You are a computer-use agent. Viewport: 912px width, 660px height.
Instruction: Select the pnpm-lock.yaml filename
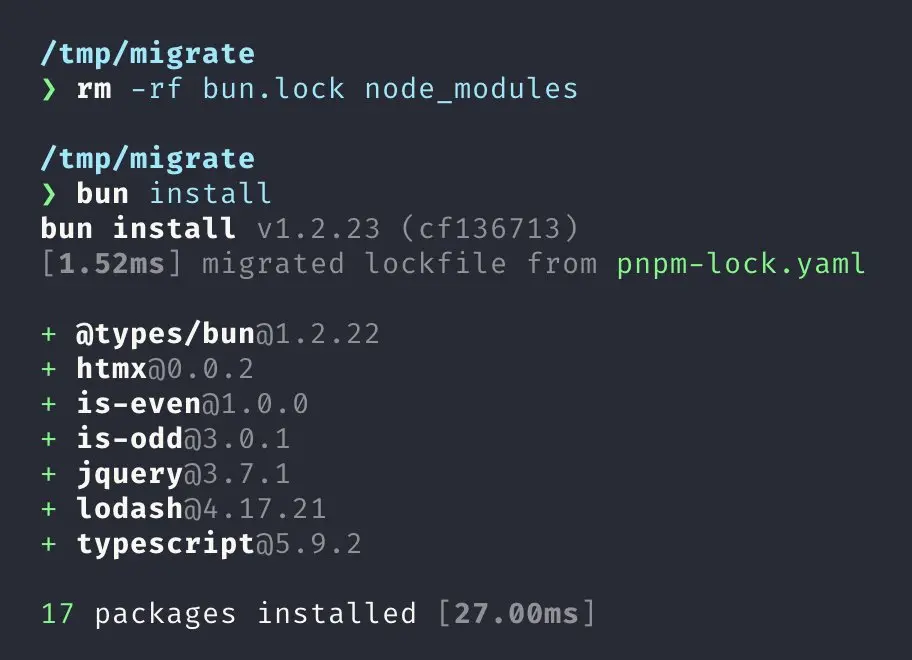(x=741, y=265)
